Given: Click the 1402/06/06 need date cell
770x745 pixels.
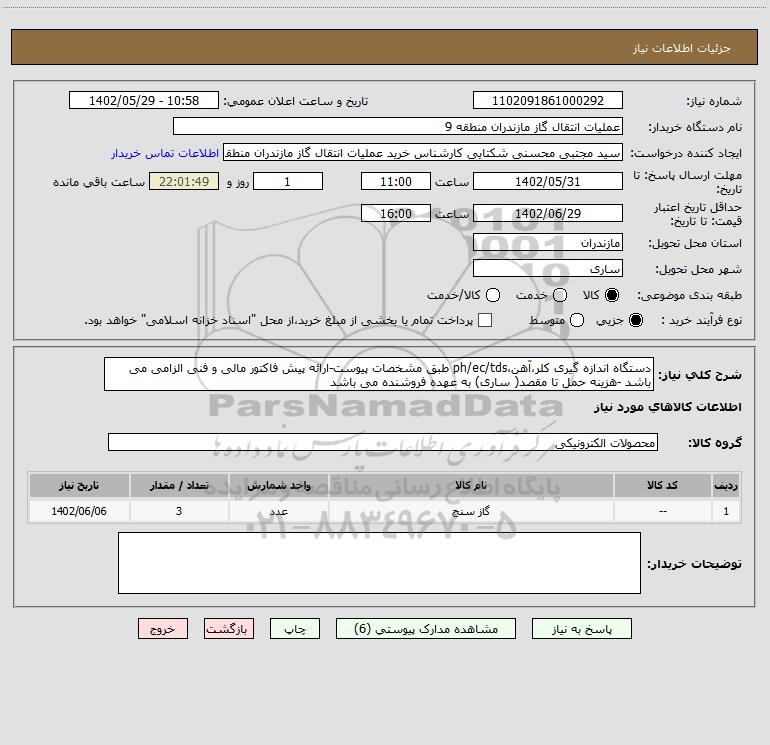Looking at the screenshot, I should click(79, 511).
